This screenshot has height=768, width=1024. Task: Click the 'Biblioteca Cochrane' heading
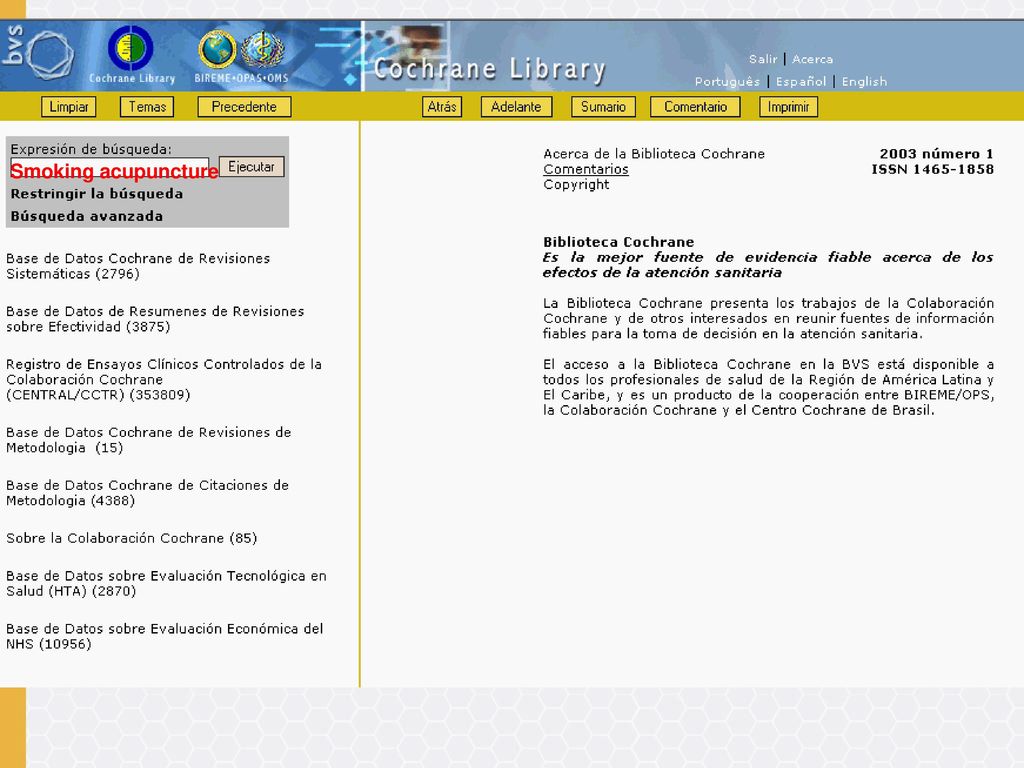coord(618,242)
